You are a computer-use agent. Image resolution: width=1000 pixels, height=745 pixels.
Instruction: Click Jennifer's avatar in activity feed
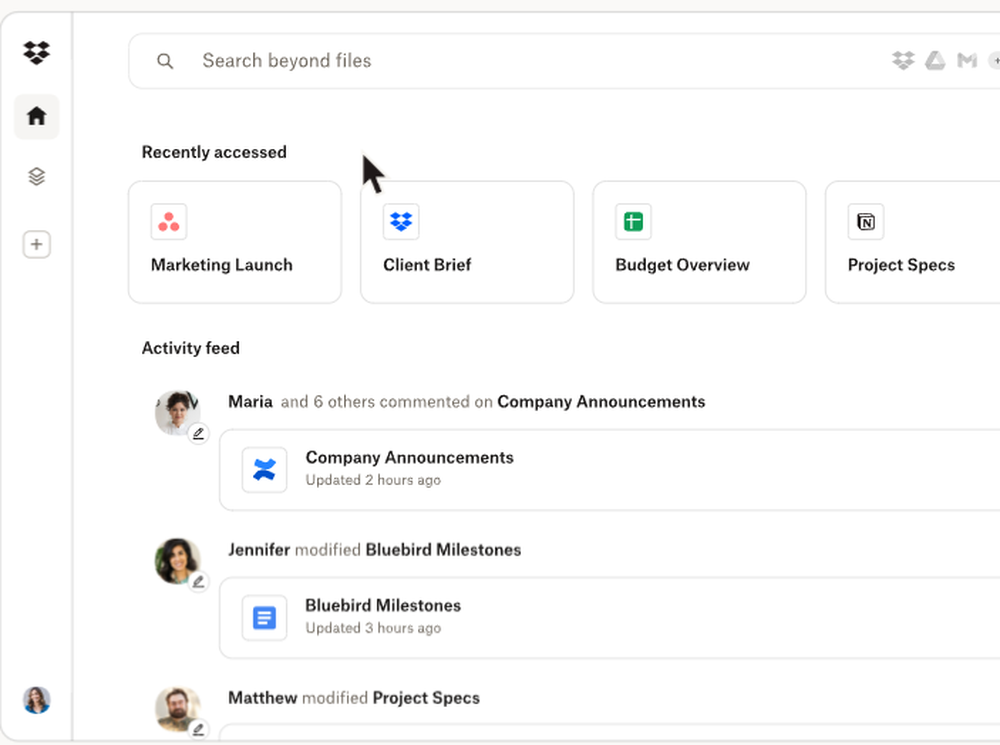177,561
